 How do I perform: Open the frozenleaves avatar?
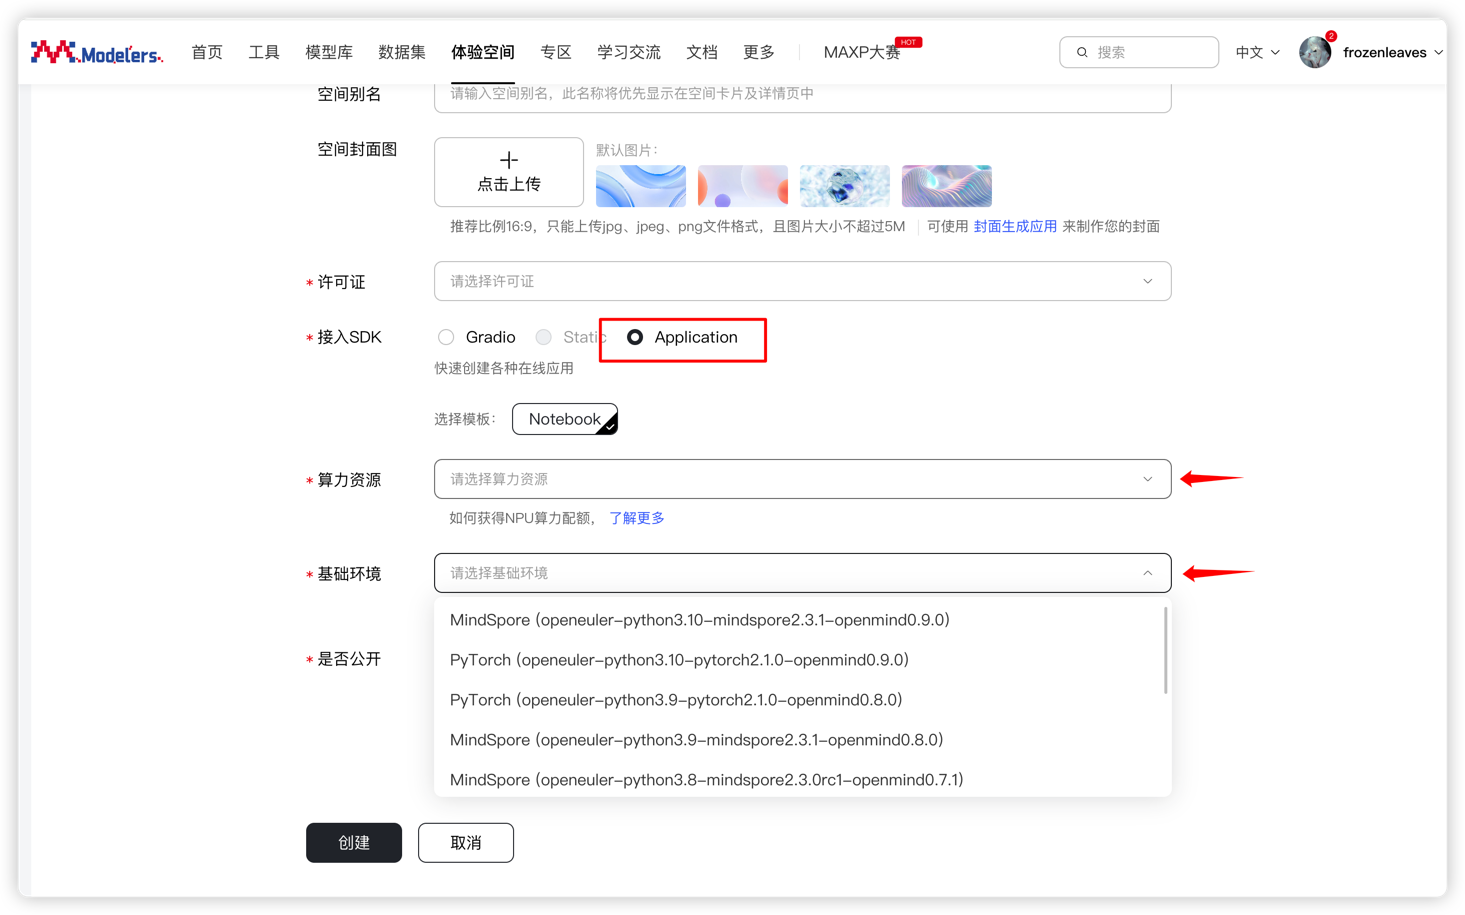point(1315,52)
